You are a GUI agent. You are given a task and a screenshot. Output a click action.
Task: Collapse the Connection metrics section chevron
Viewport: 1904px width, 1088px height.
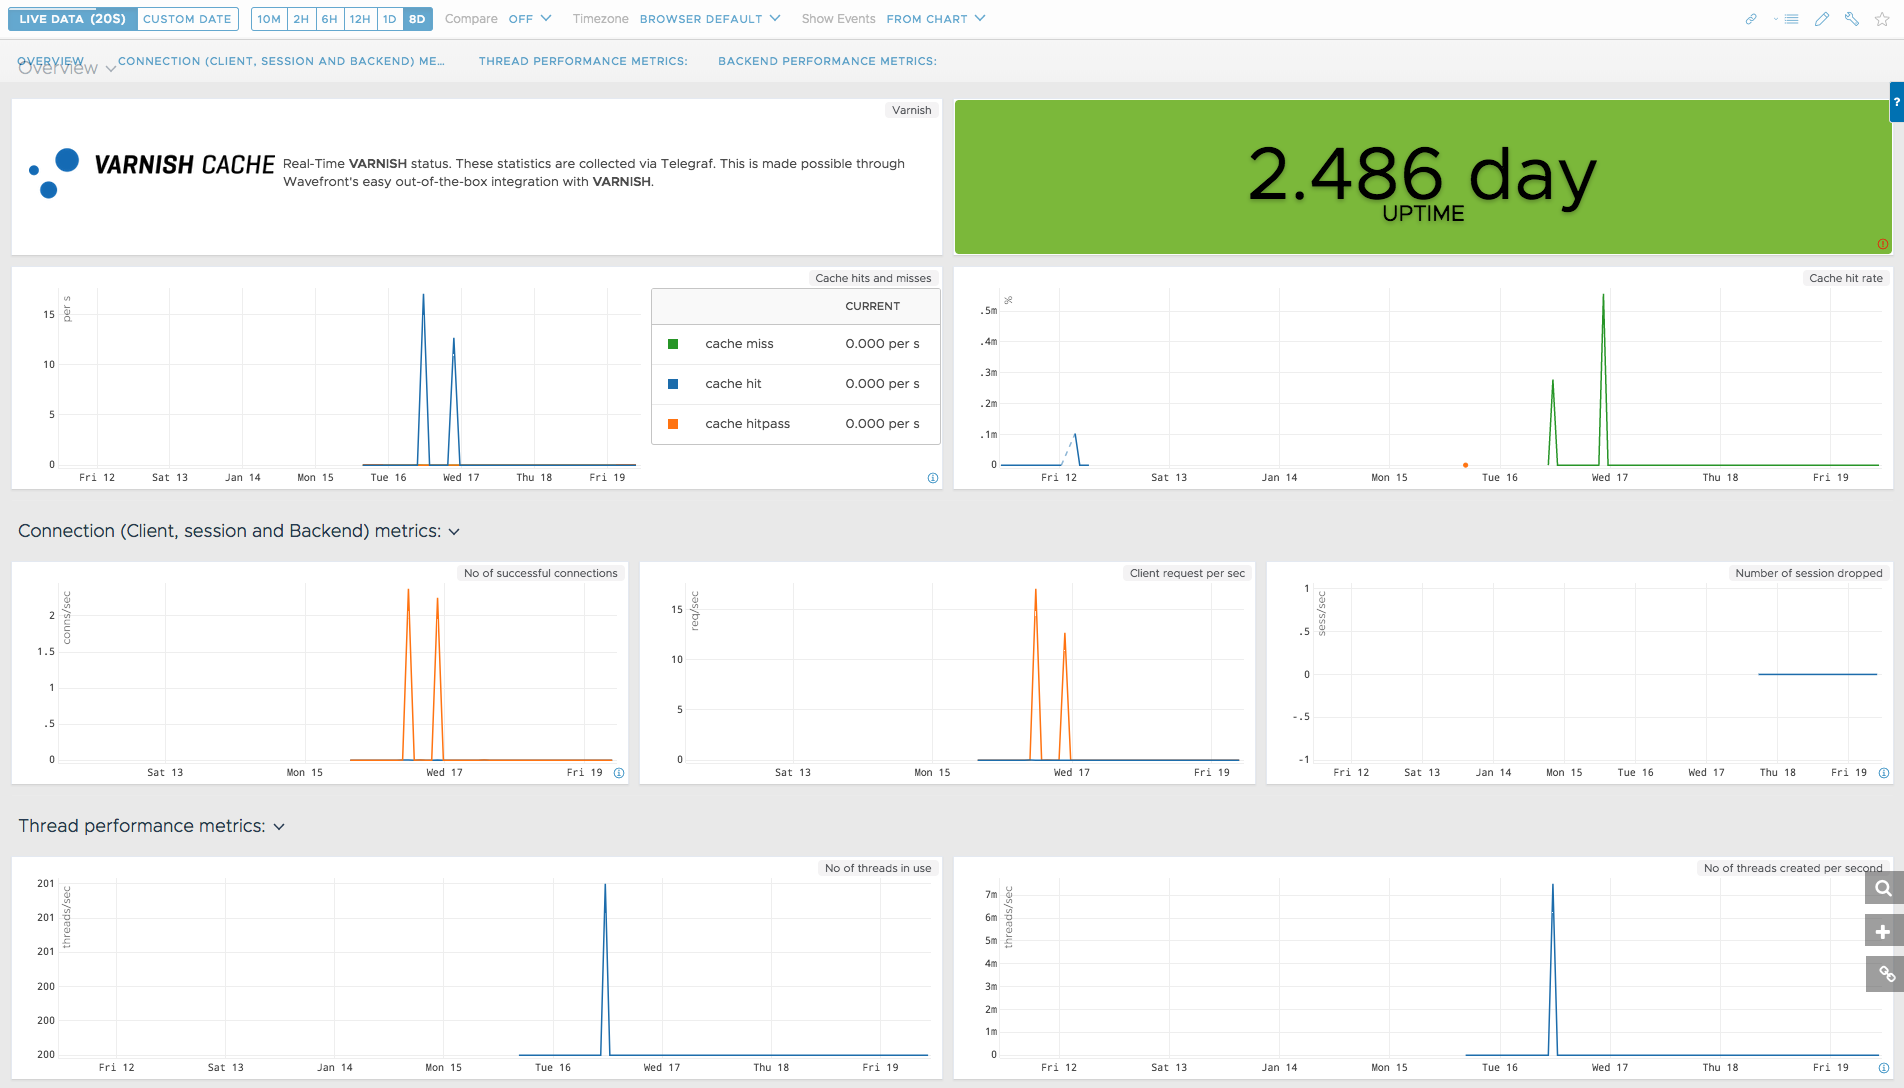(454, 532)
